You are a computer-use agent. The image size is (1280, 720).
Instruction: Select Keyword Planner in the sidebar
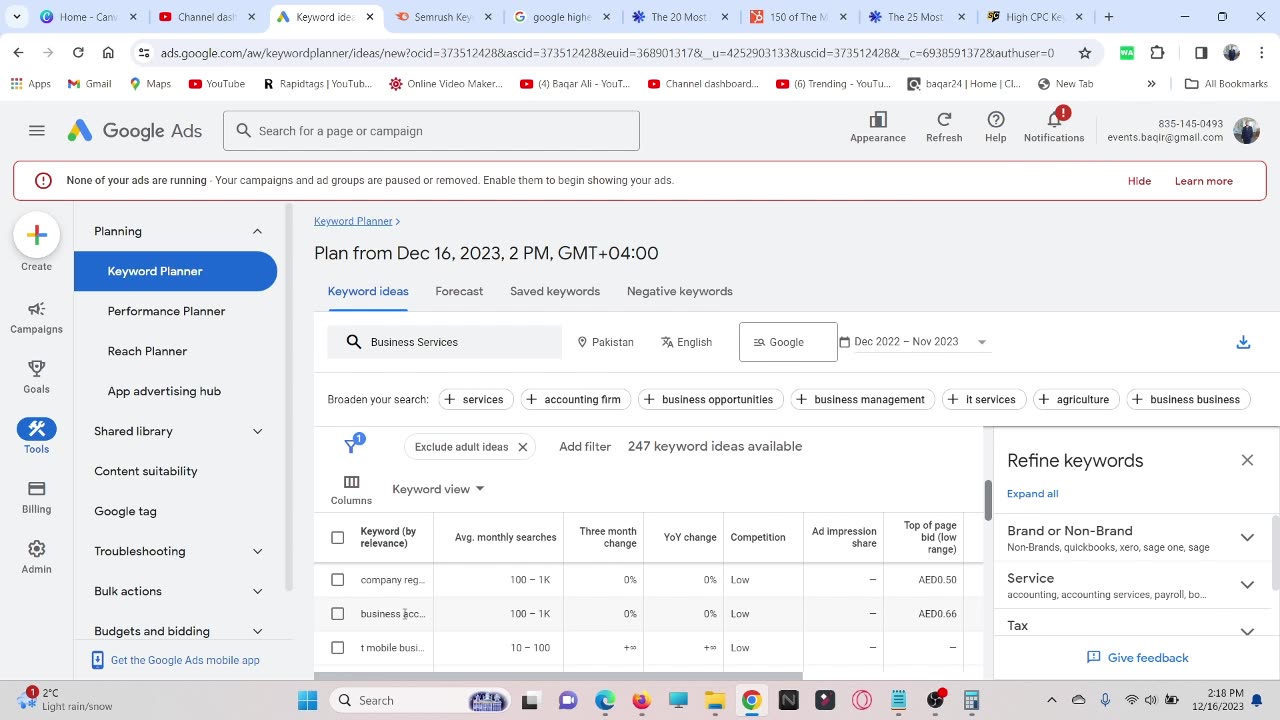pos(175,271)
